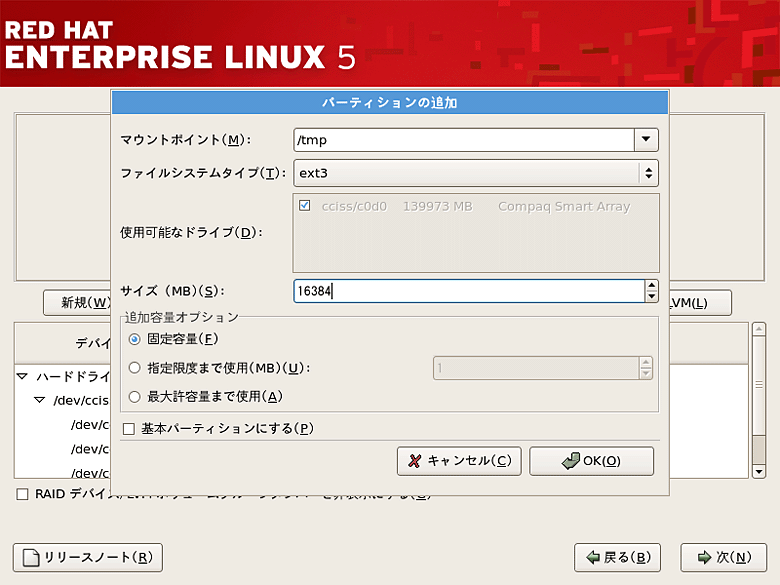Proceed with the 次(N) button
Viewport: 780px width, 585px height.
click(x=724, y=558)
